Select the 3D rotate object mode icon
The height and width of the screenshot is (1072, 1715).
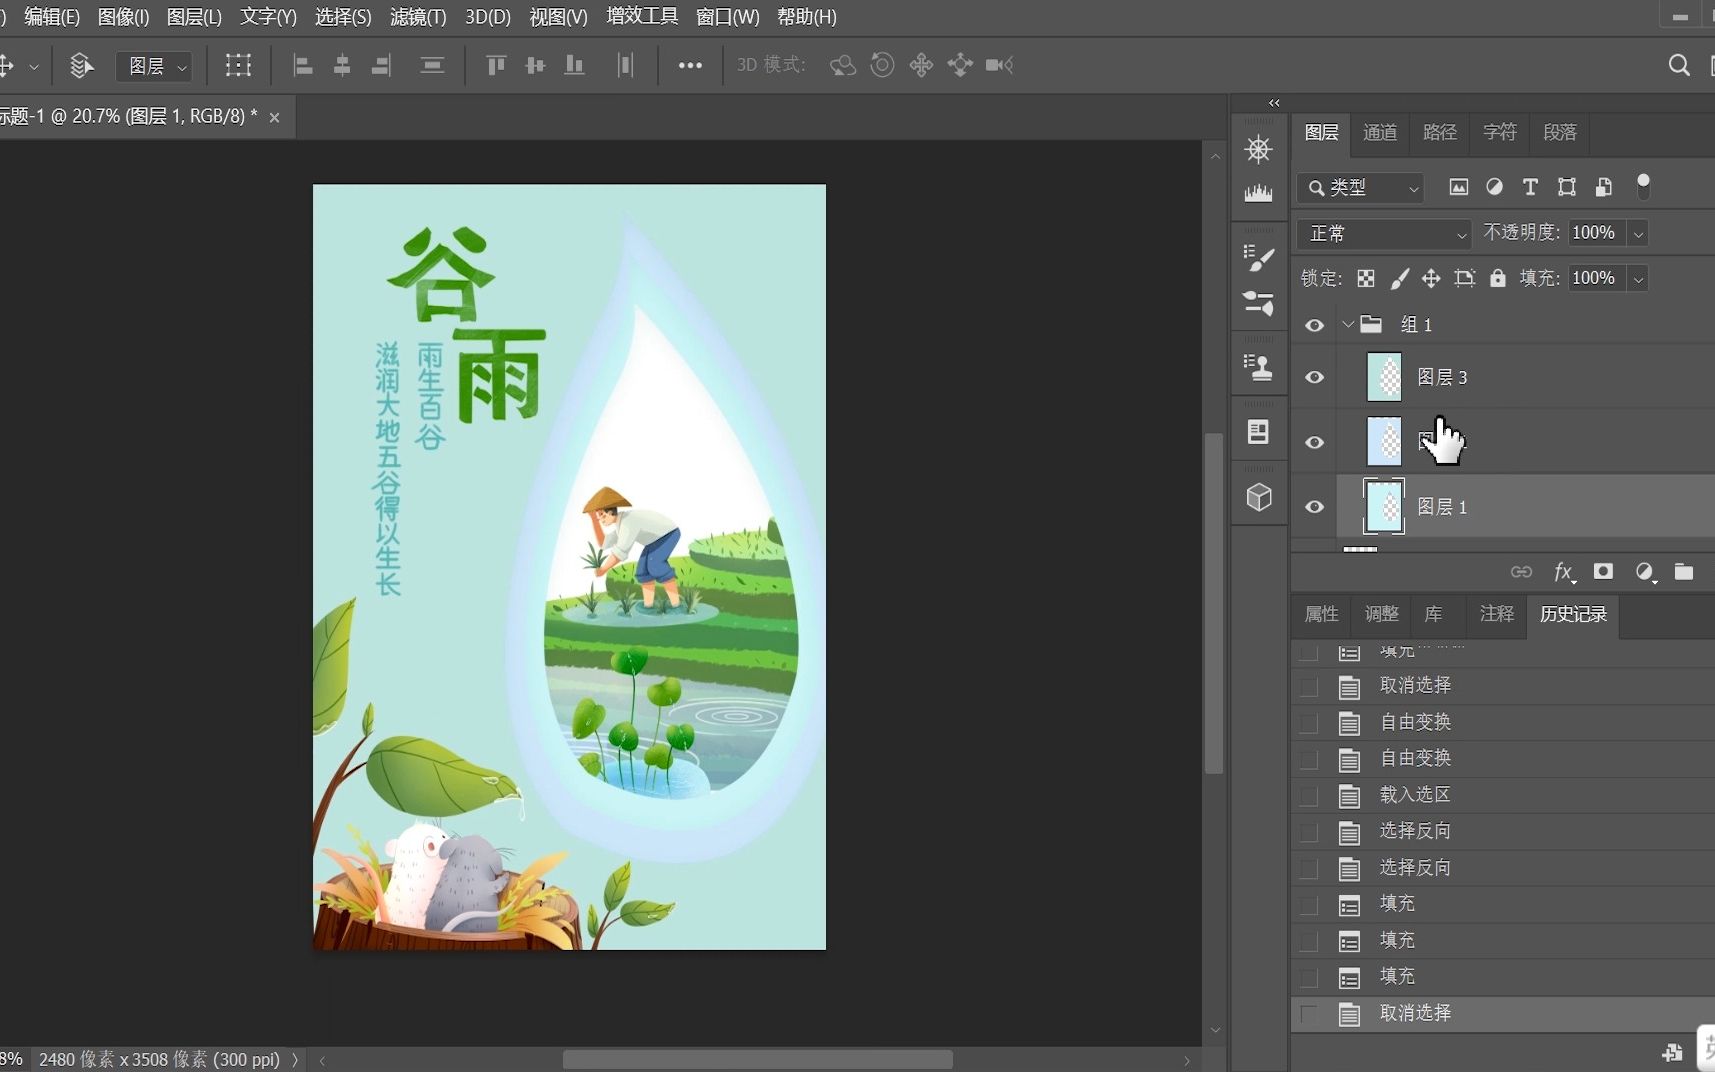coord(843,66)
